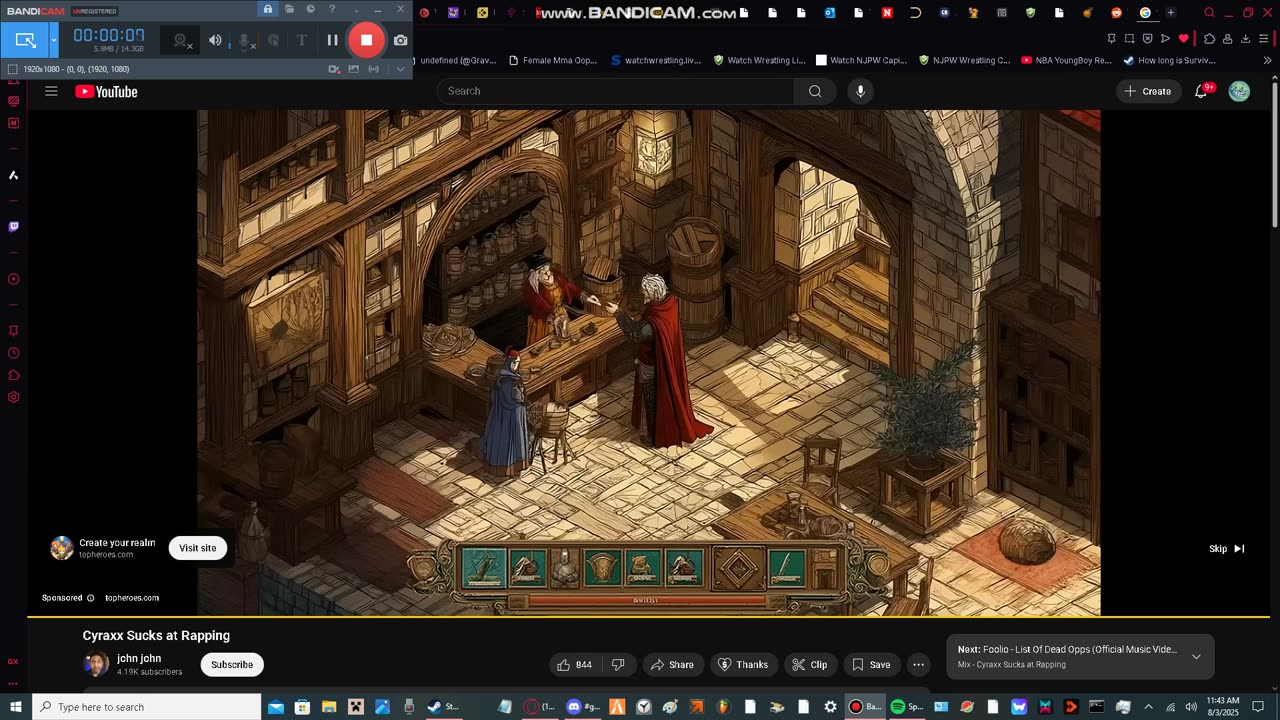This screenshot has width=1280, height=720.
Task: Open more actions three-dot menu
Action: (918, 664)
